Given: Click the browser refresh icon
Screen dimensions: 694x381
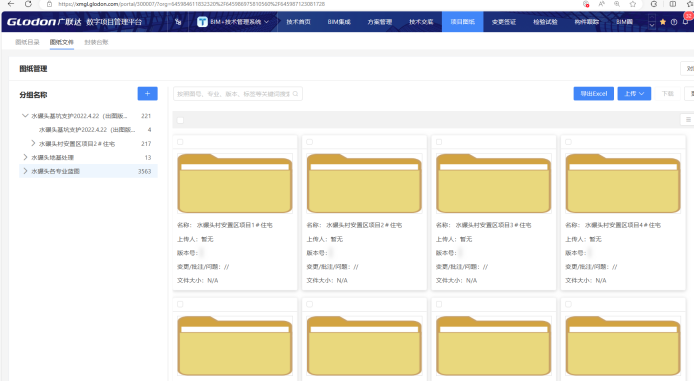Looking at the screenshot, I should point(28,4).
